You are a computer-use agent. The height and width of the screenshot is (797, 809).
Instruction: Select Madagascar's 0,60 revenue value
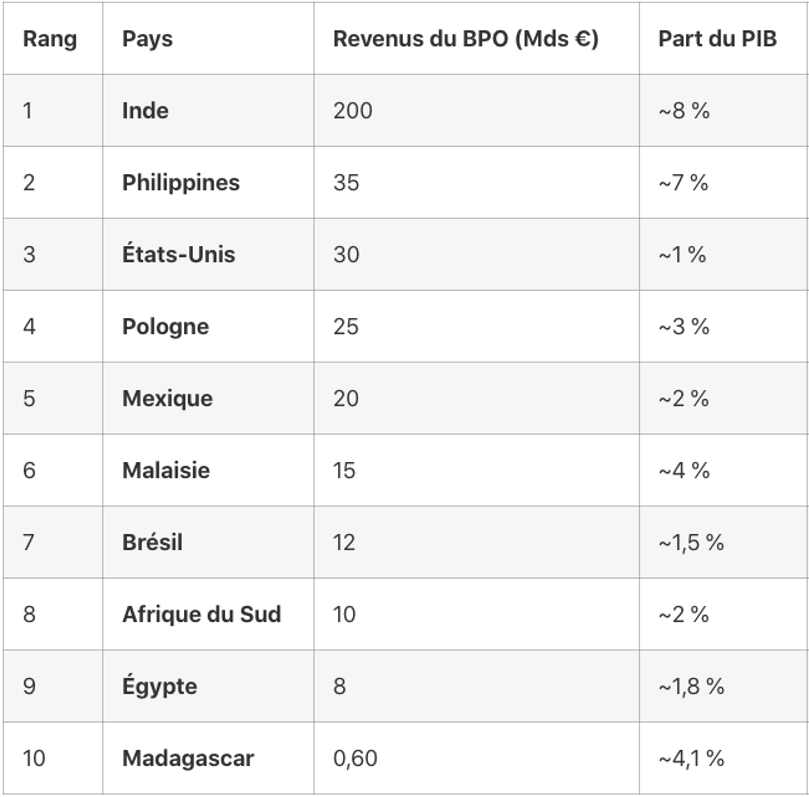click(x=355, y=759)
